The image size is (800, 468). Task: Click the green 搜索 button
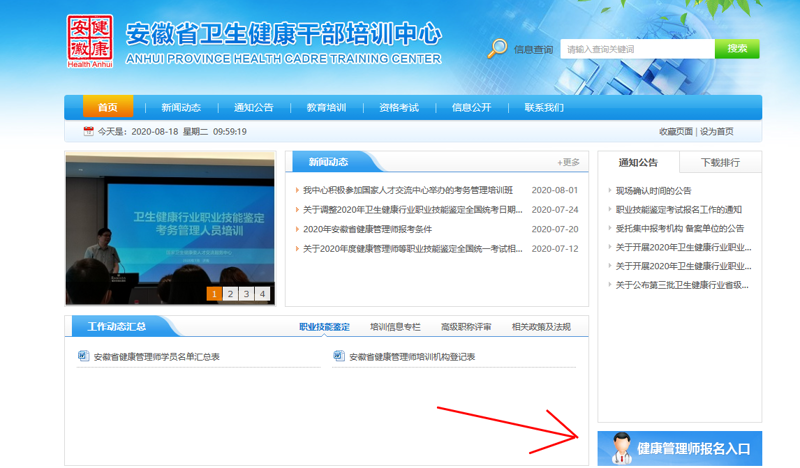click(737, 49)
